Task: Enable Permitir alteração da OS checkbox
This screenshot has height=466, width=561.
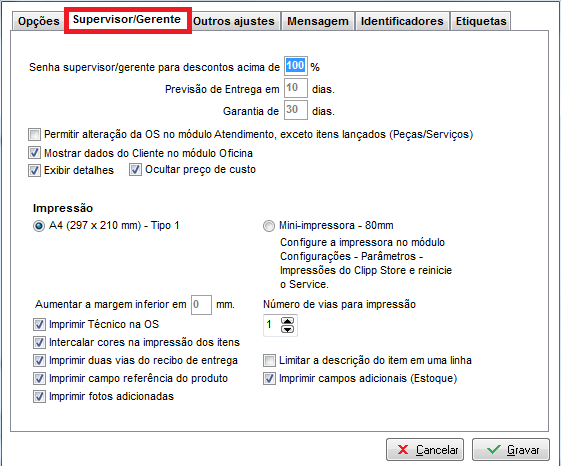Action: (34, 135)
